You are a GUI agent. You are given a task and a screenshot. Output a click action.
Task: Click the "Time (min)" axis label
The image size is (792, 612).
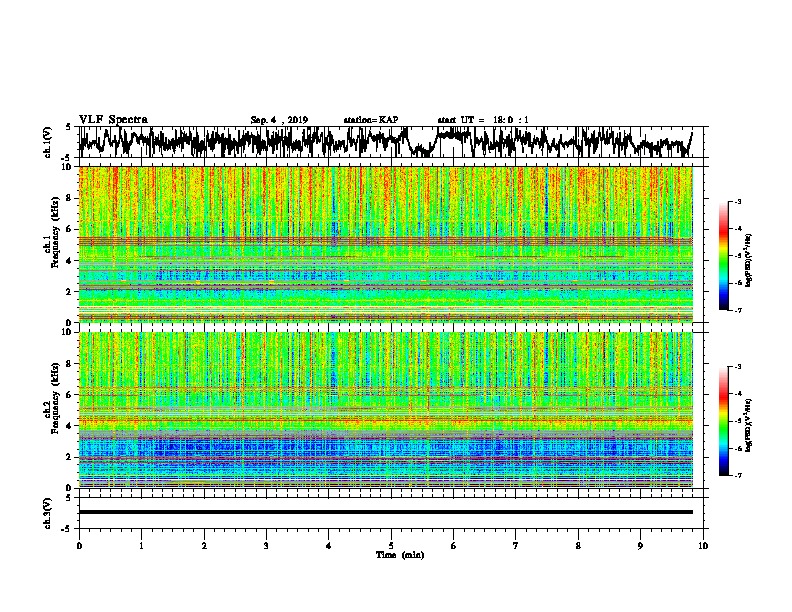[400, 555]
